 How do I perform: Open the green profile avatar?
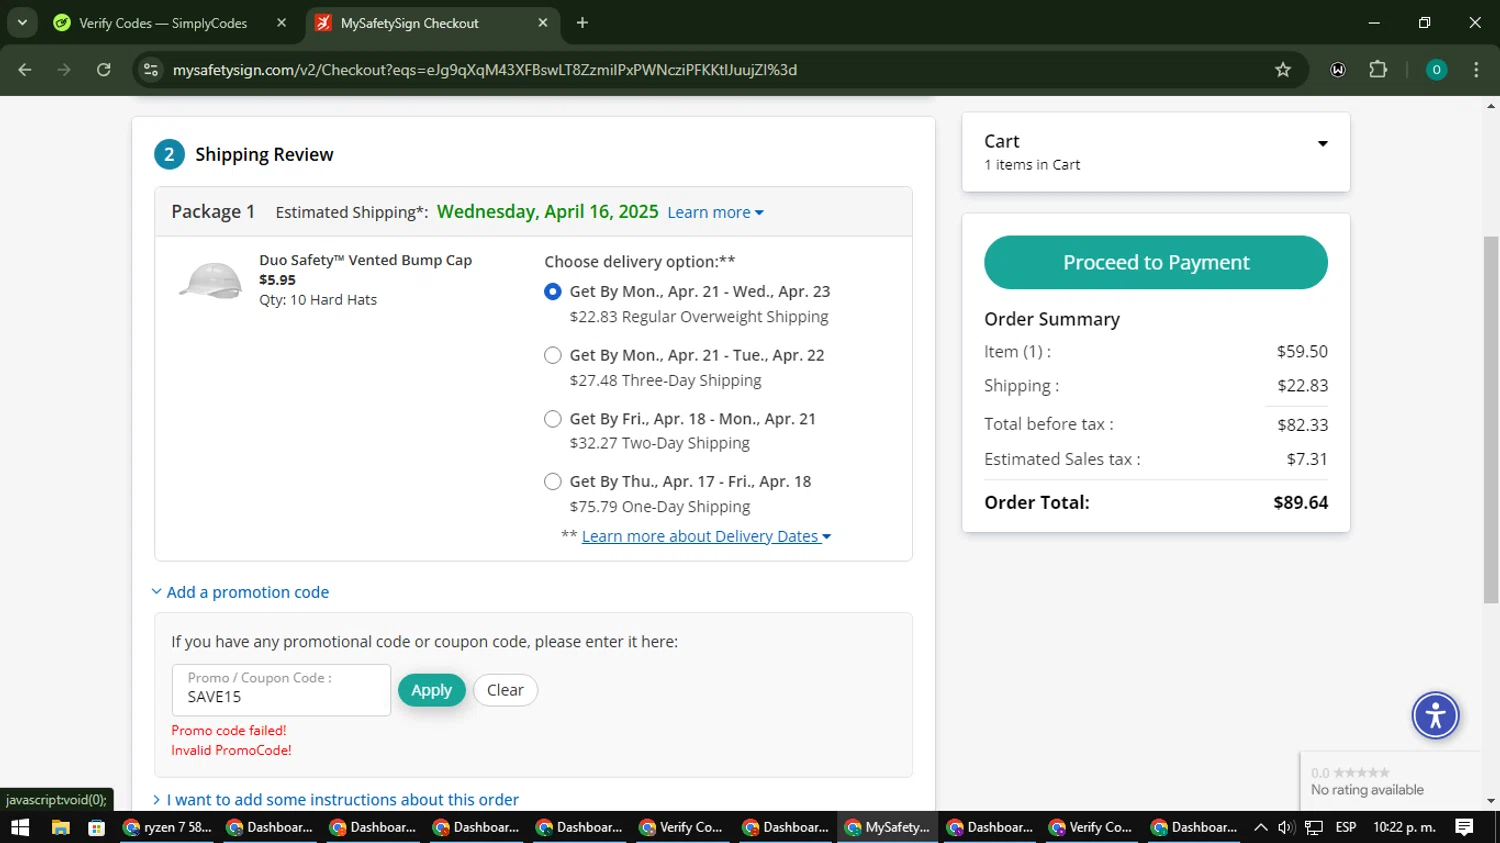1436,70
